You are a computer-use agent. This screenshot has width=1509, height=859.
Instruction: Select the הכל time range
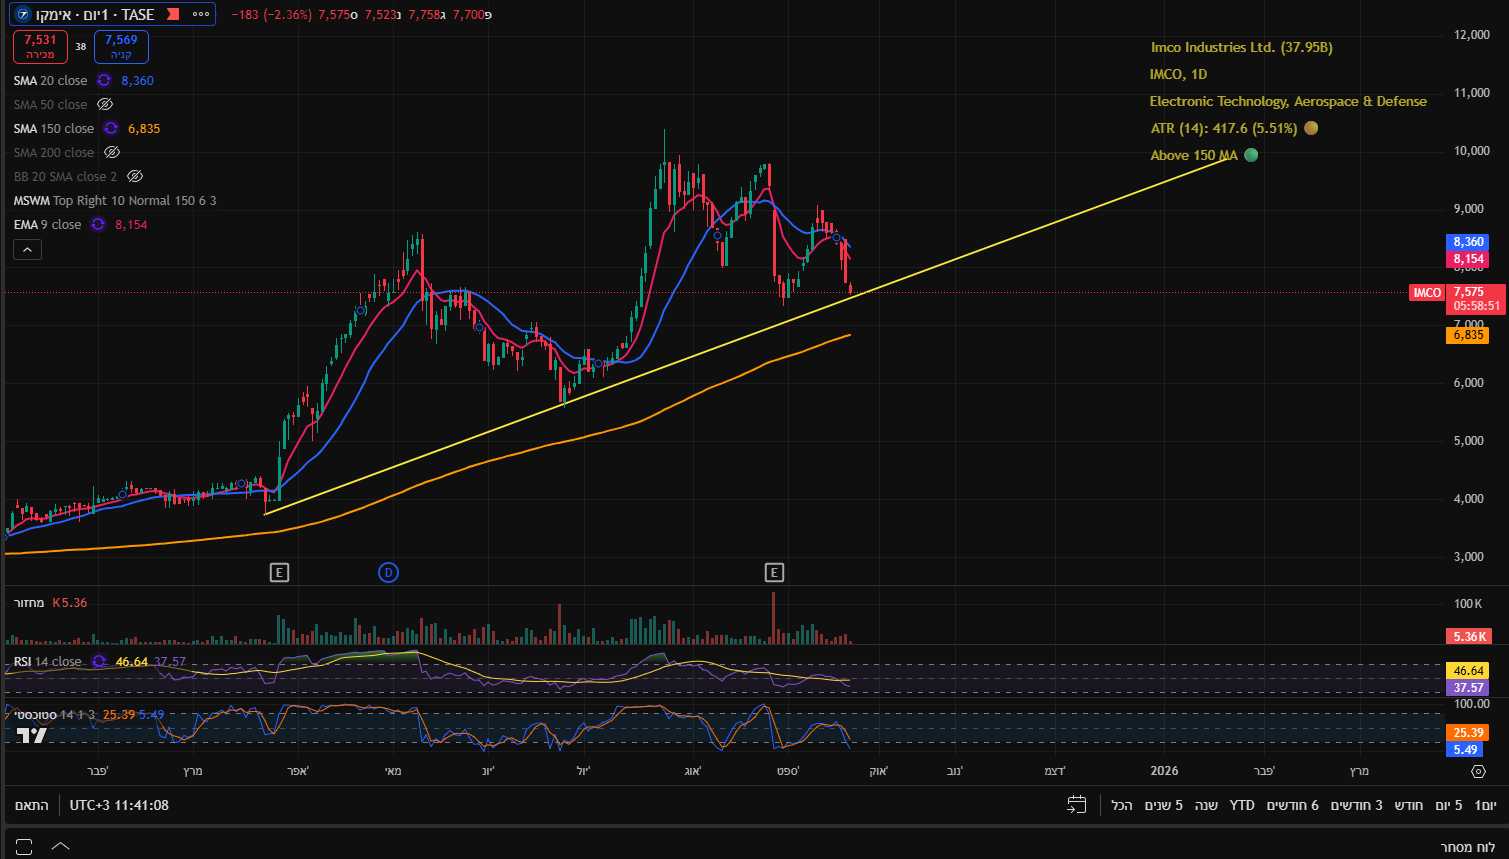tap(1122, 805)
